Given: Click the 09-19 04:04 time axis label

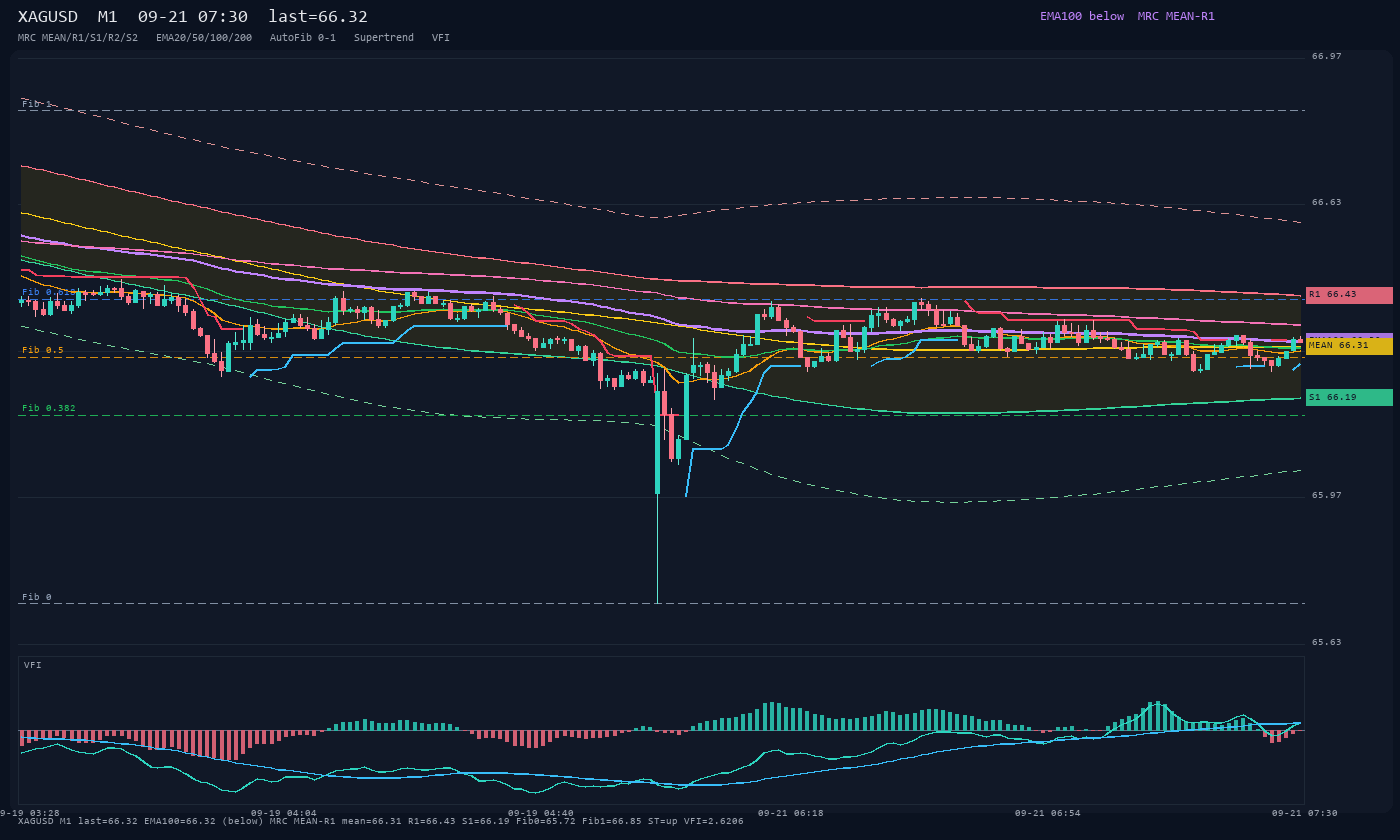Looking at the screenshot, I should coord(284,814).
